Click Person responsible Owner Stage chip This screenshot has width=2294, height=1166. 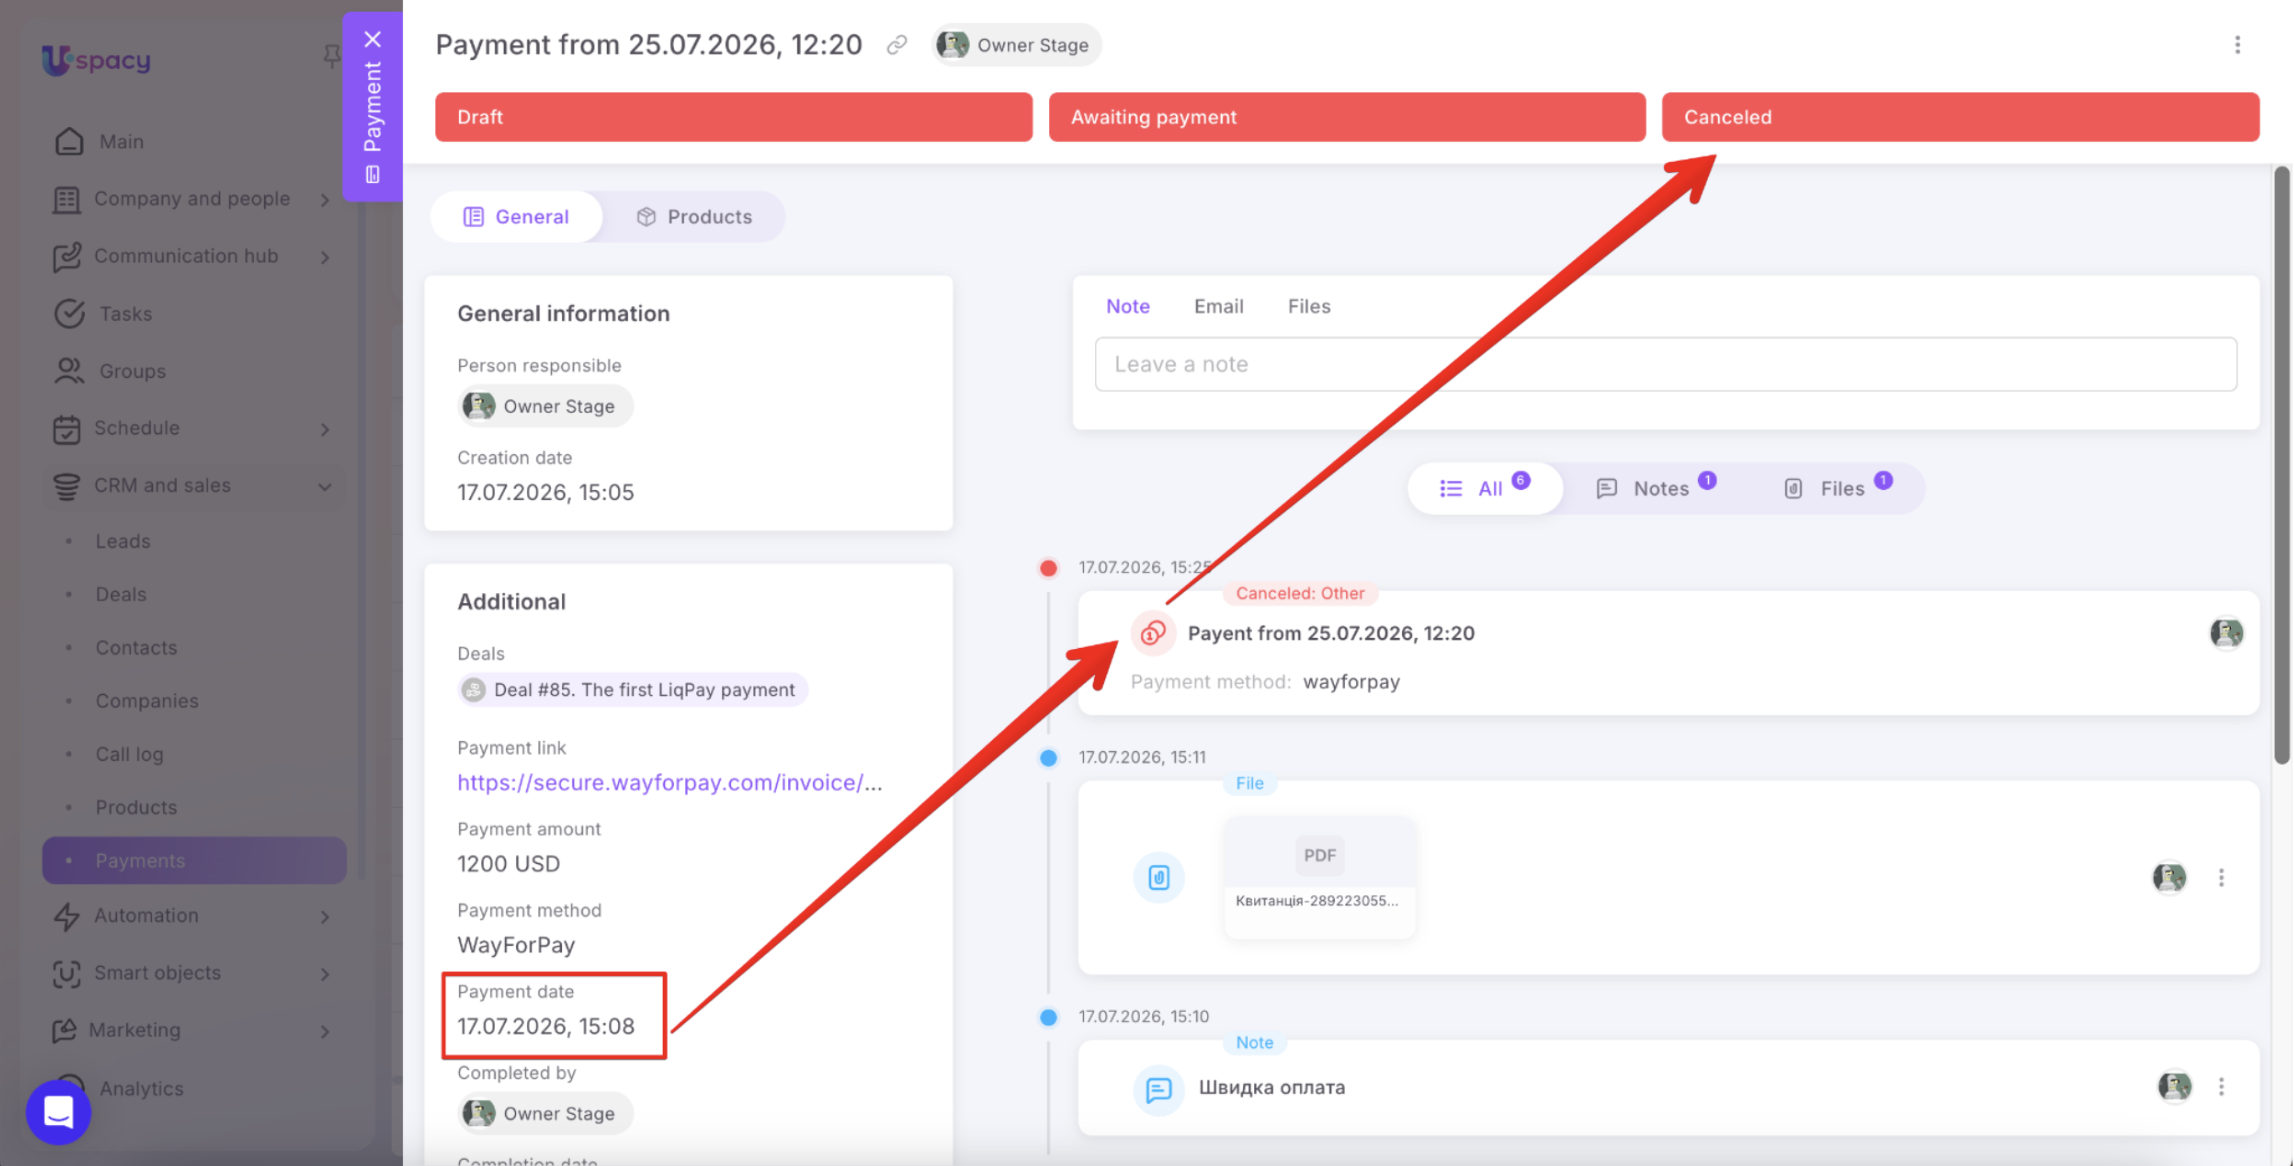coord(545,406)
